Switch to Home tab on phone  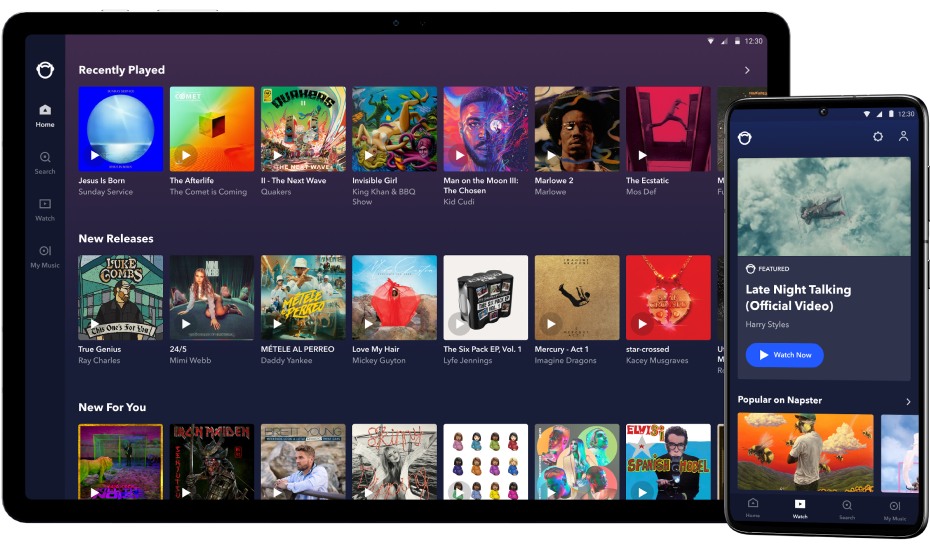(x=753, y=508)
